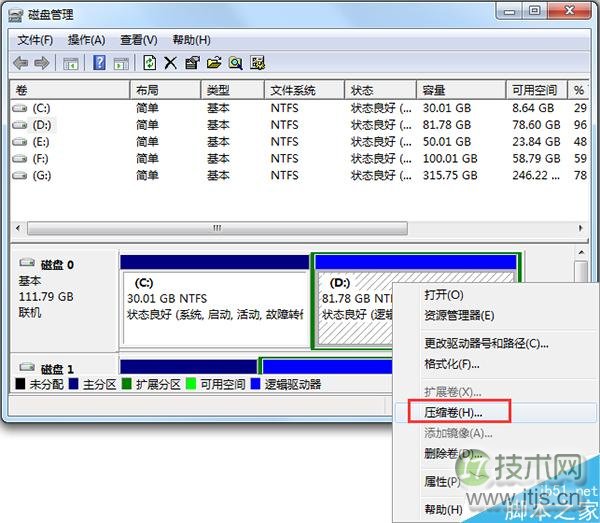Click the 30.01 GB capacity cell
This screenshot has height=523, width=600.
point(447,108)
